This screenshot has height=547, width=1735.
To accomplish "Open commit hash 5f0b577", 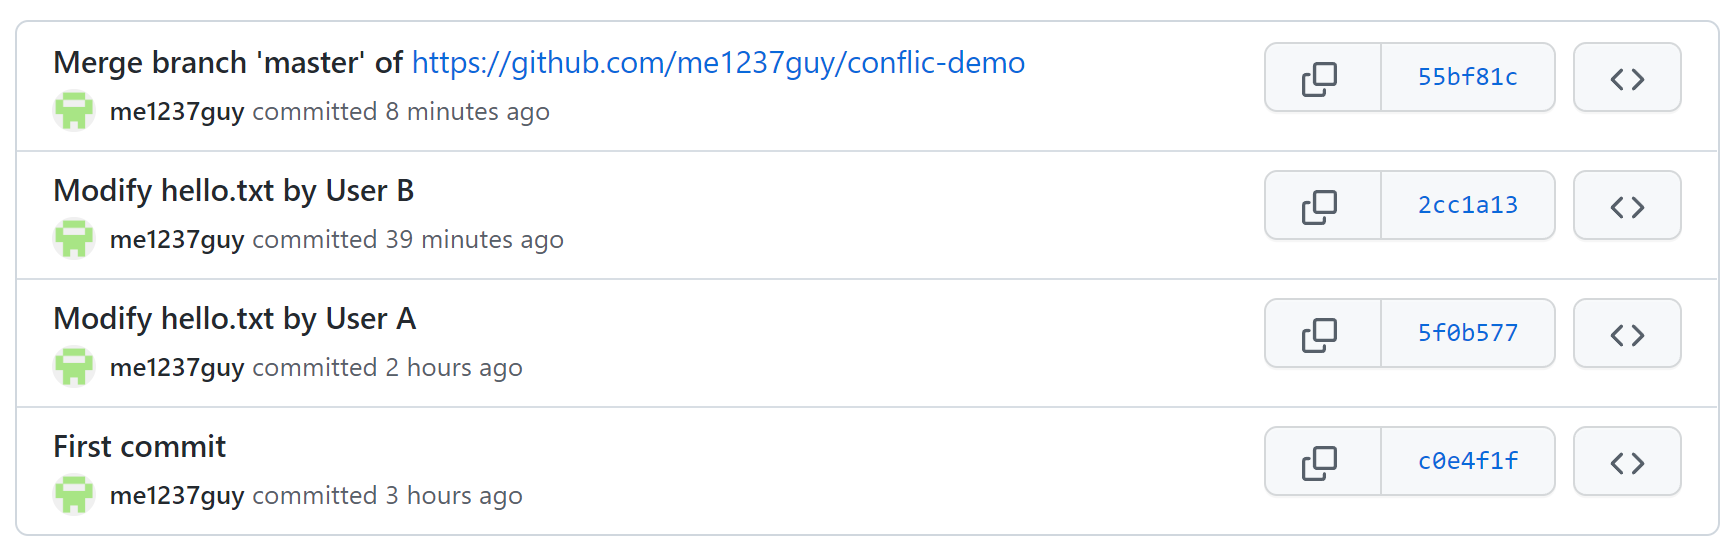I will click(x=1468, y=333).
